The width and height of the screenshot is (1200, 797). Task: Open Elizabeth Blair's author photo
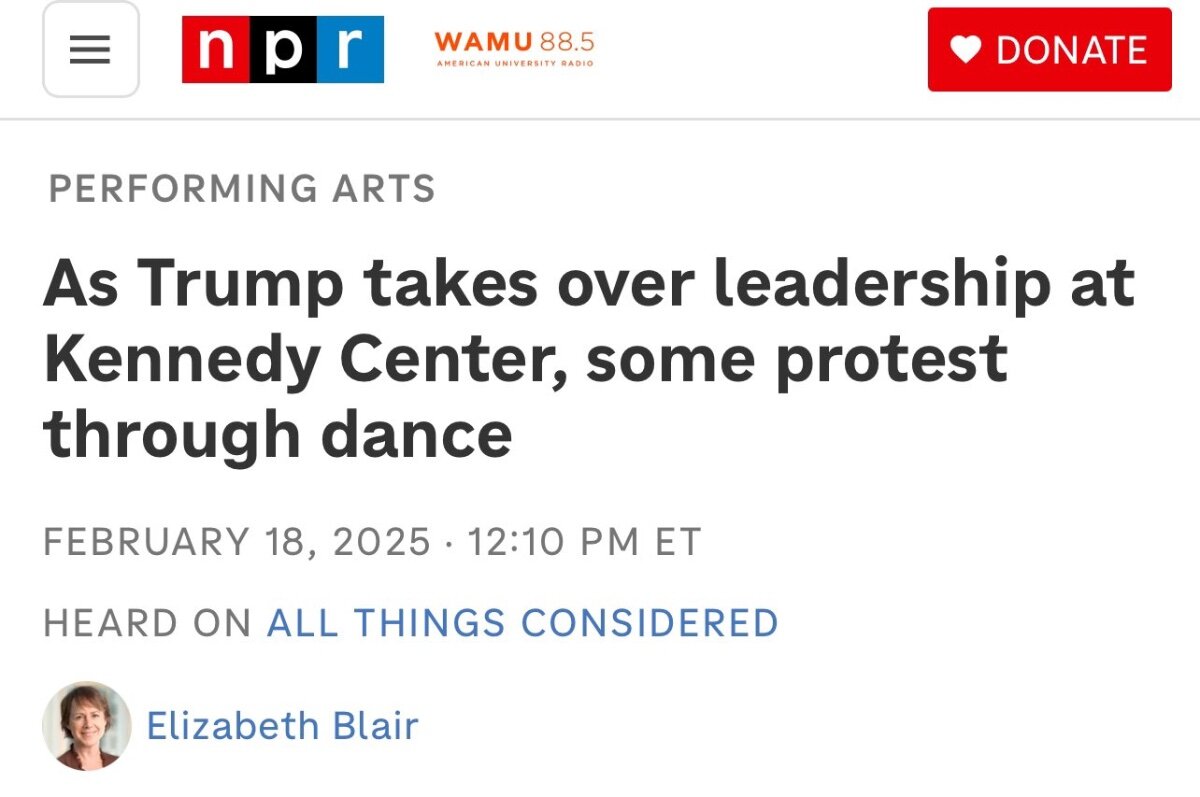[x=87, y=726]
